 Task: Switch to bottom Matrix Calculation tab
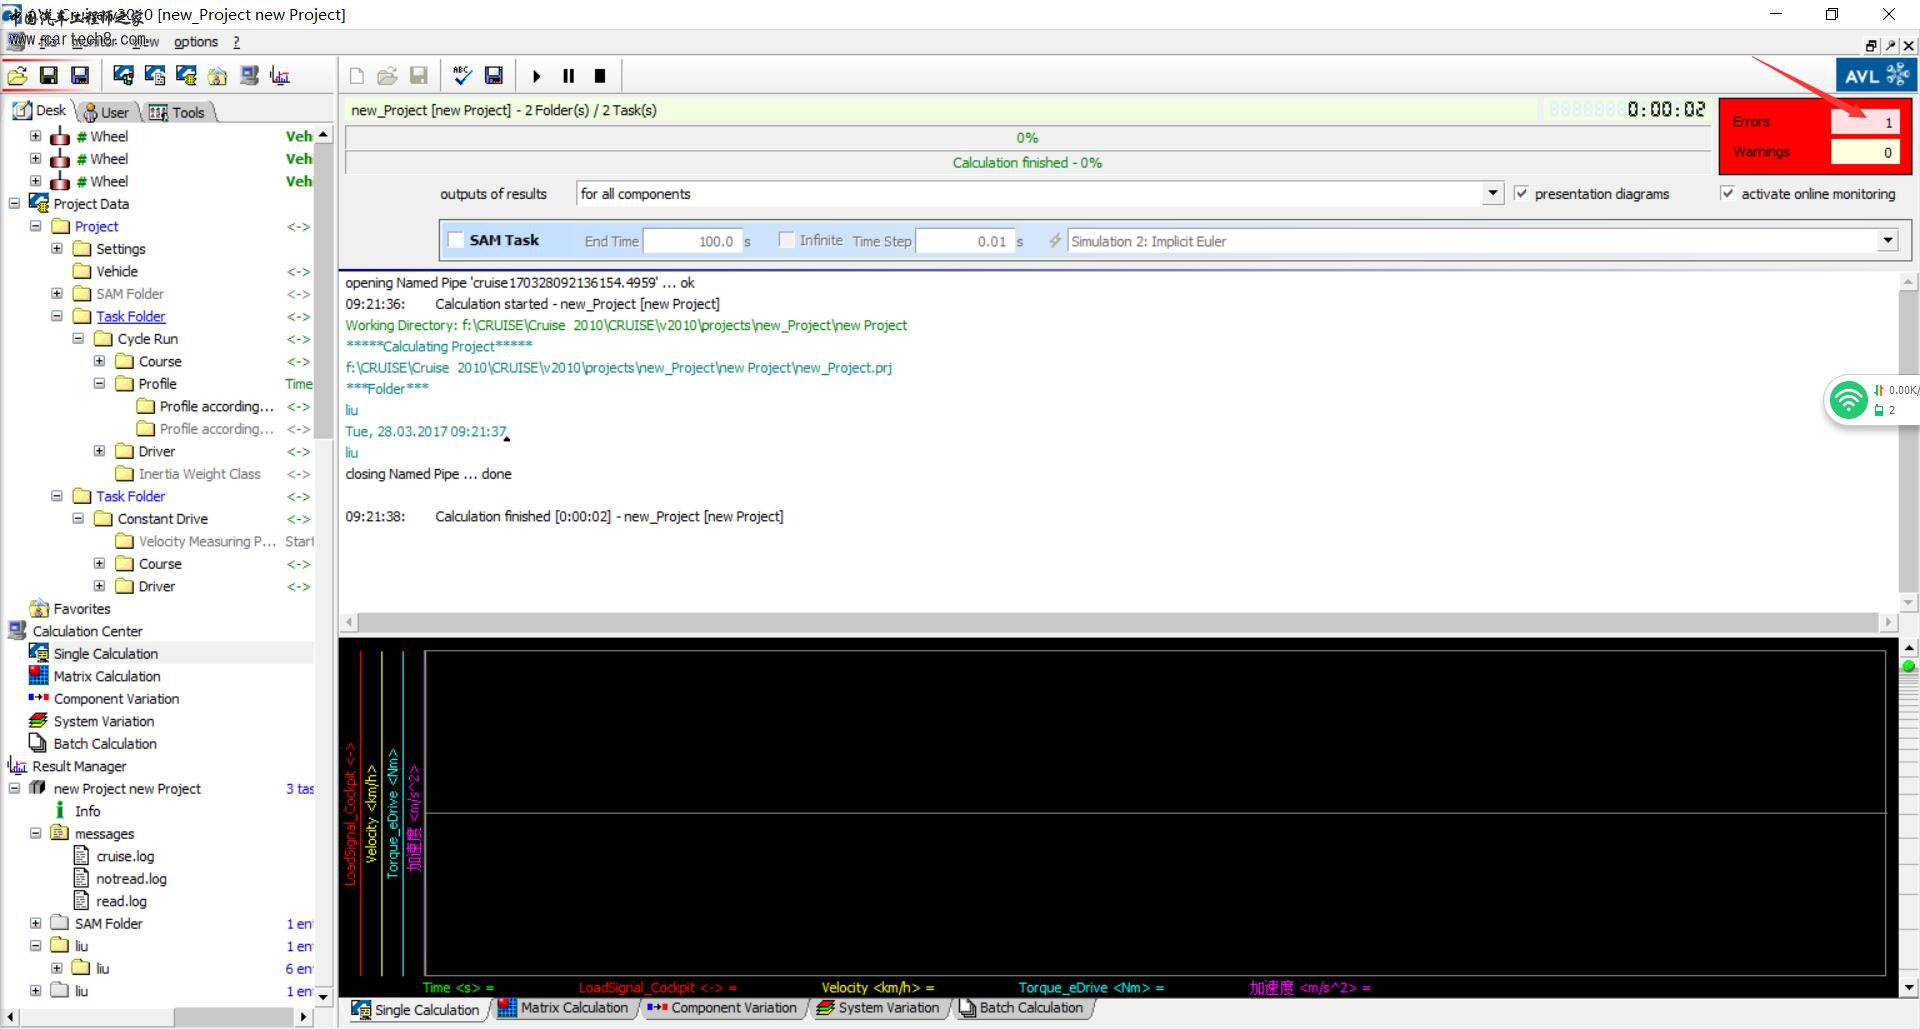point(564,1008)
